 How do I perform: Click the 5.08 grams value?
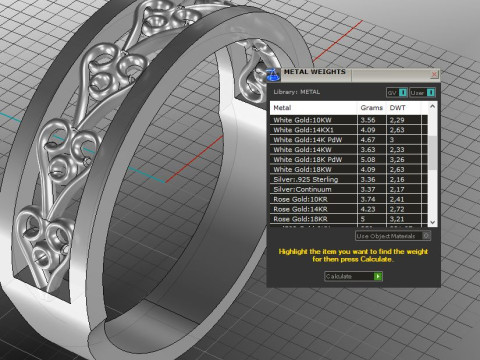pos(368,160)
